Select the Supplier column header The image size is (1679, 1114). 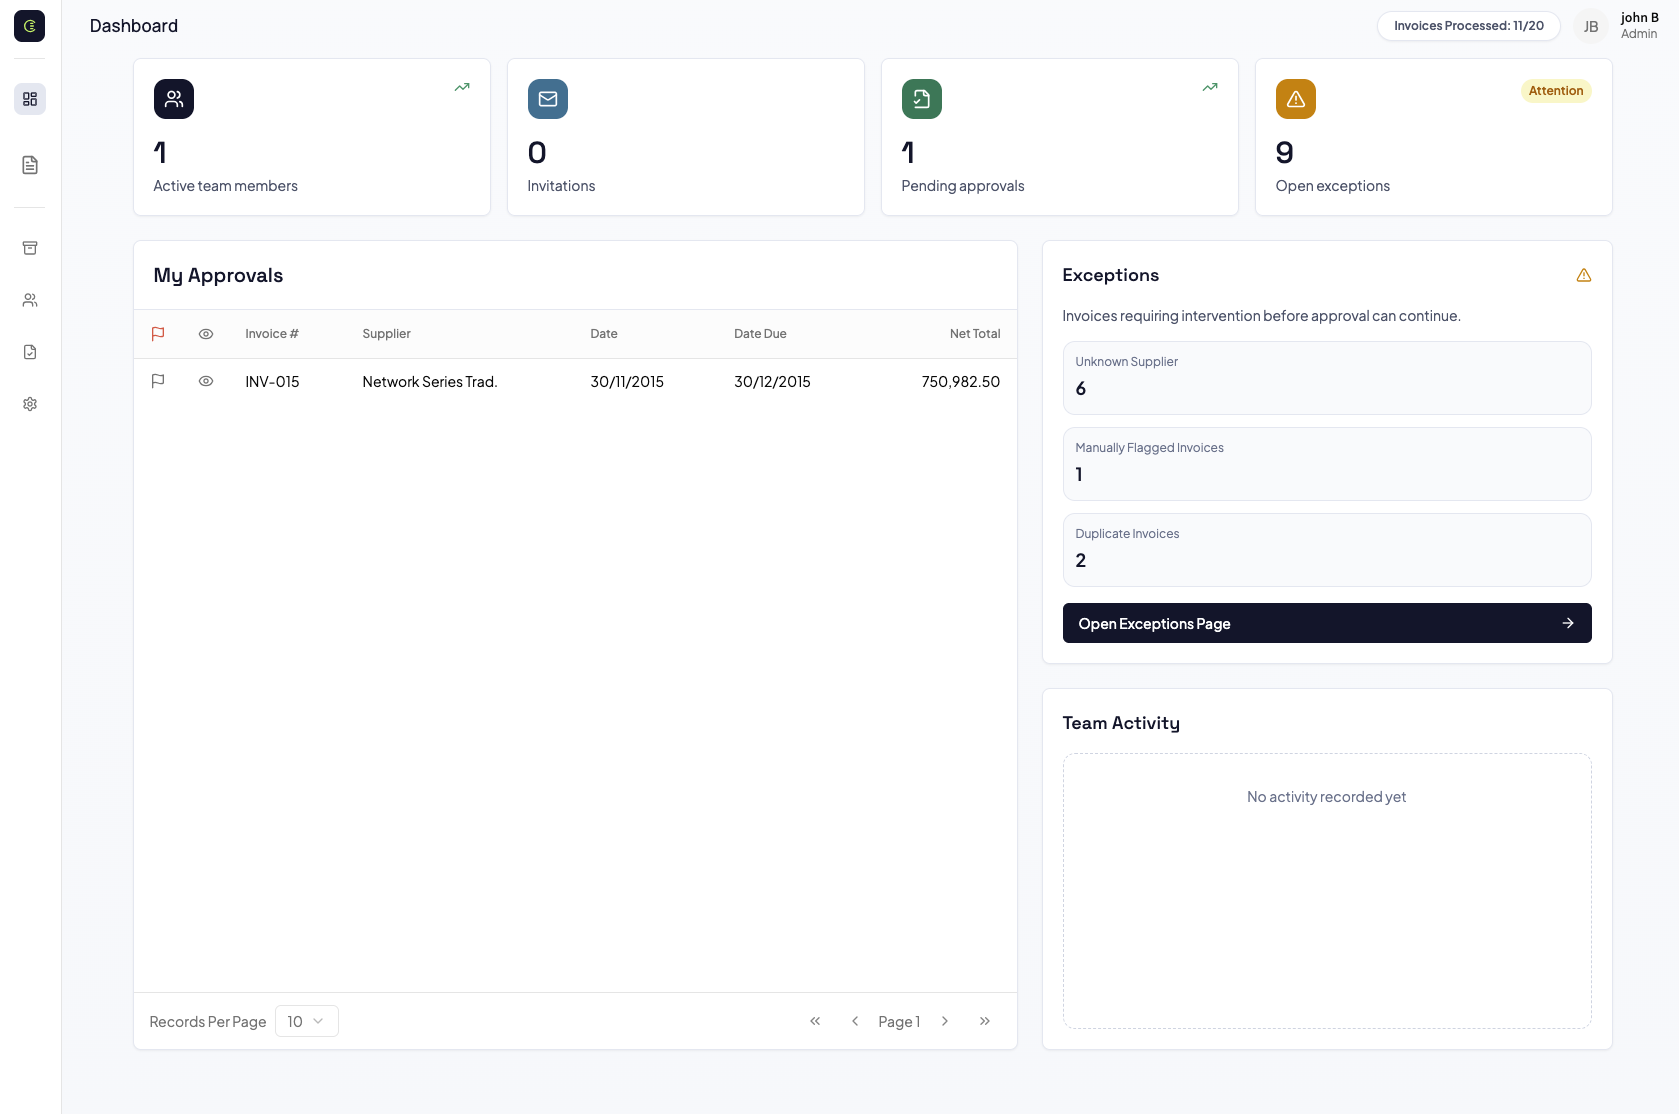point(386,333)
